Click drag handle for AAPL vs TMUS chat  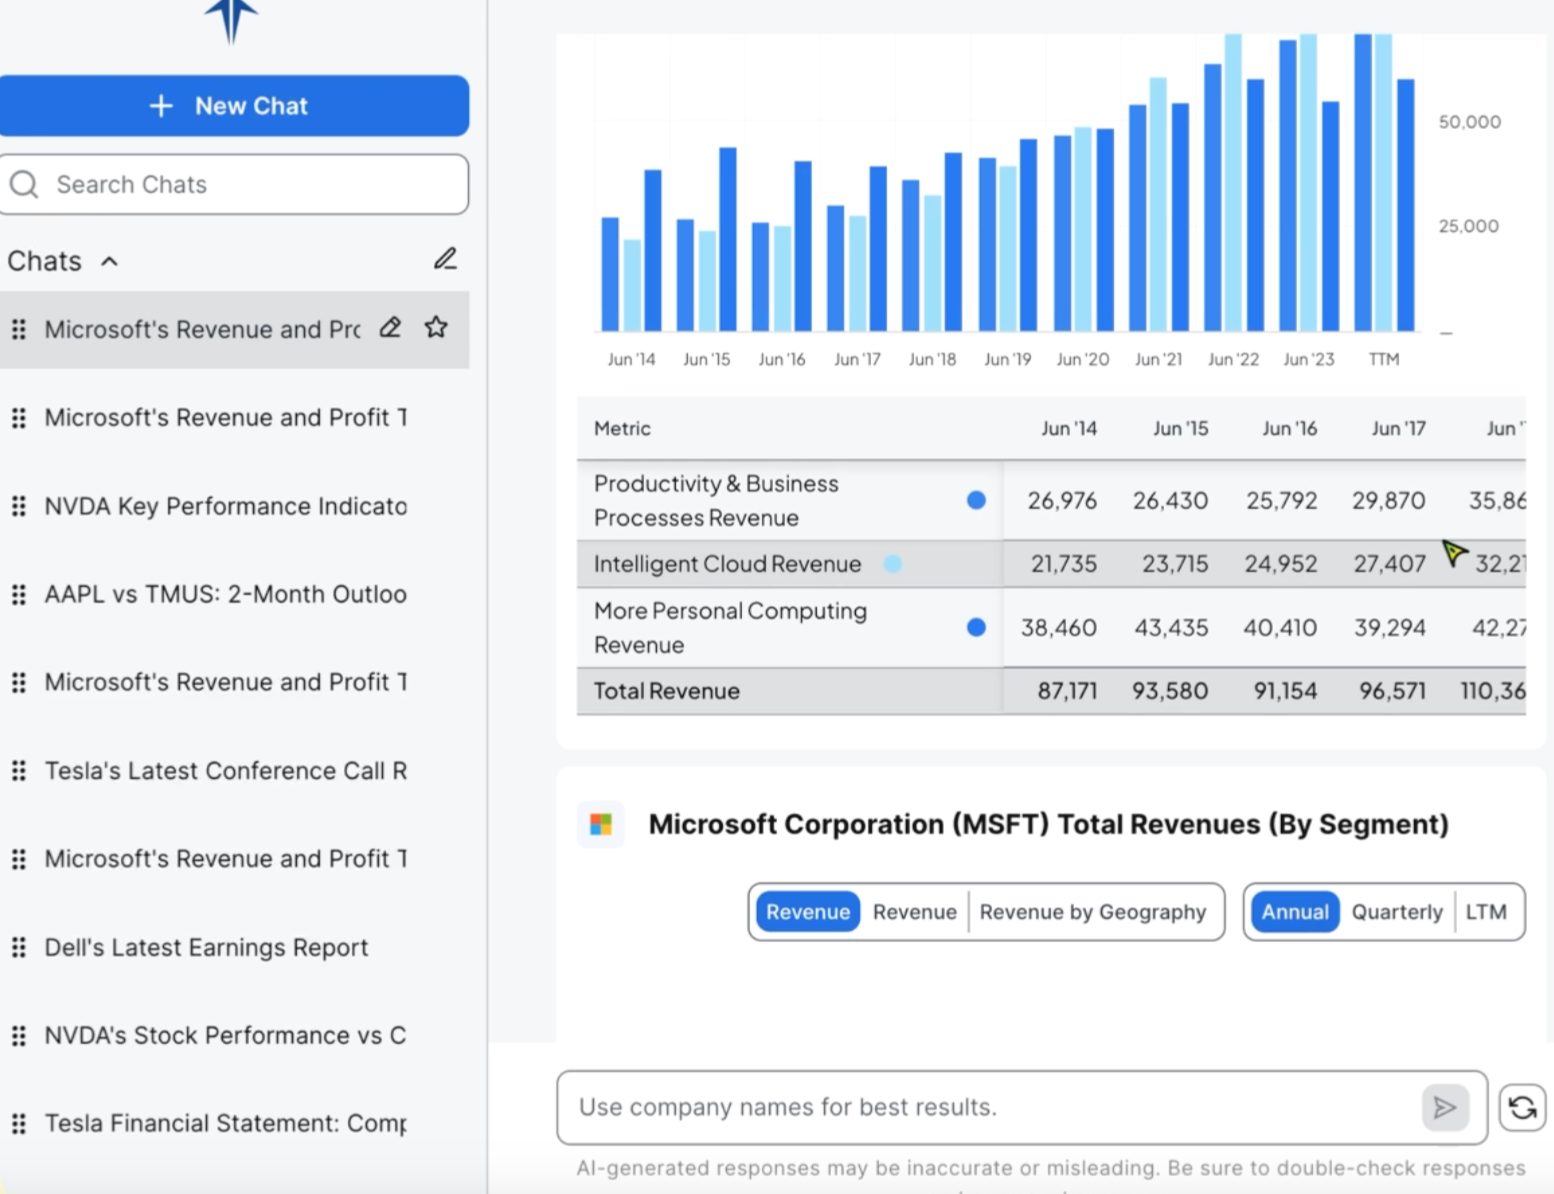point(18,594)
